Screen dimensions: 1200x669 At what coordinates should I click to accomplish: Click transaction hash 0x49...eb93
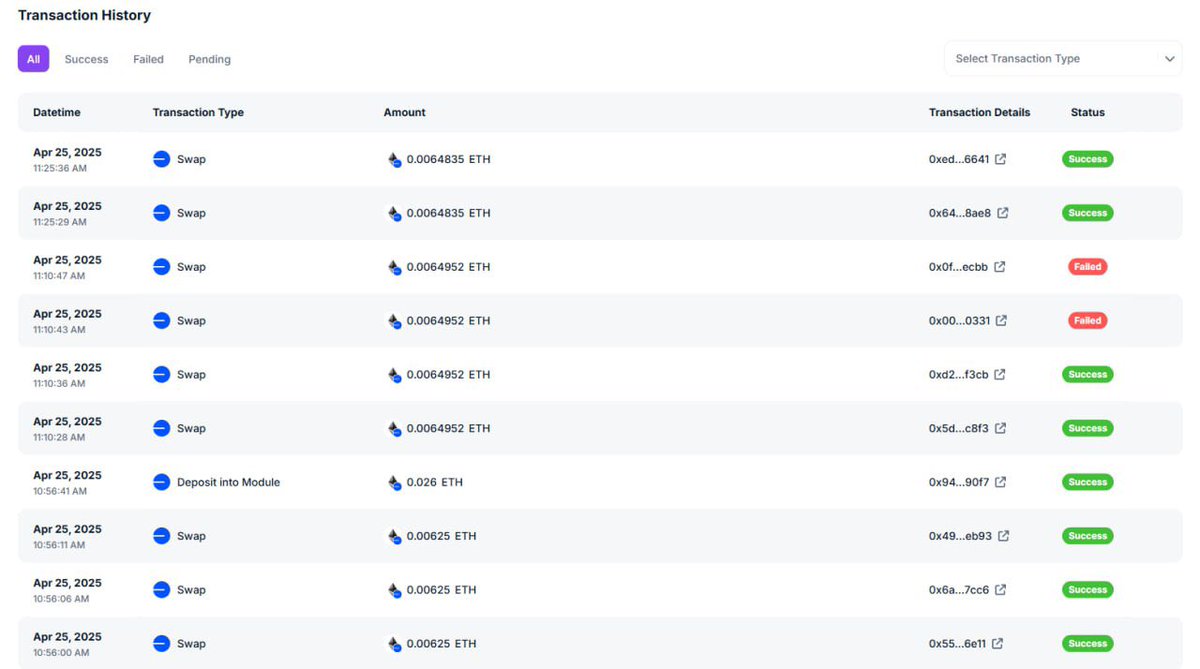(960, 536)
